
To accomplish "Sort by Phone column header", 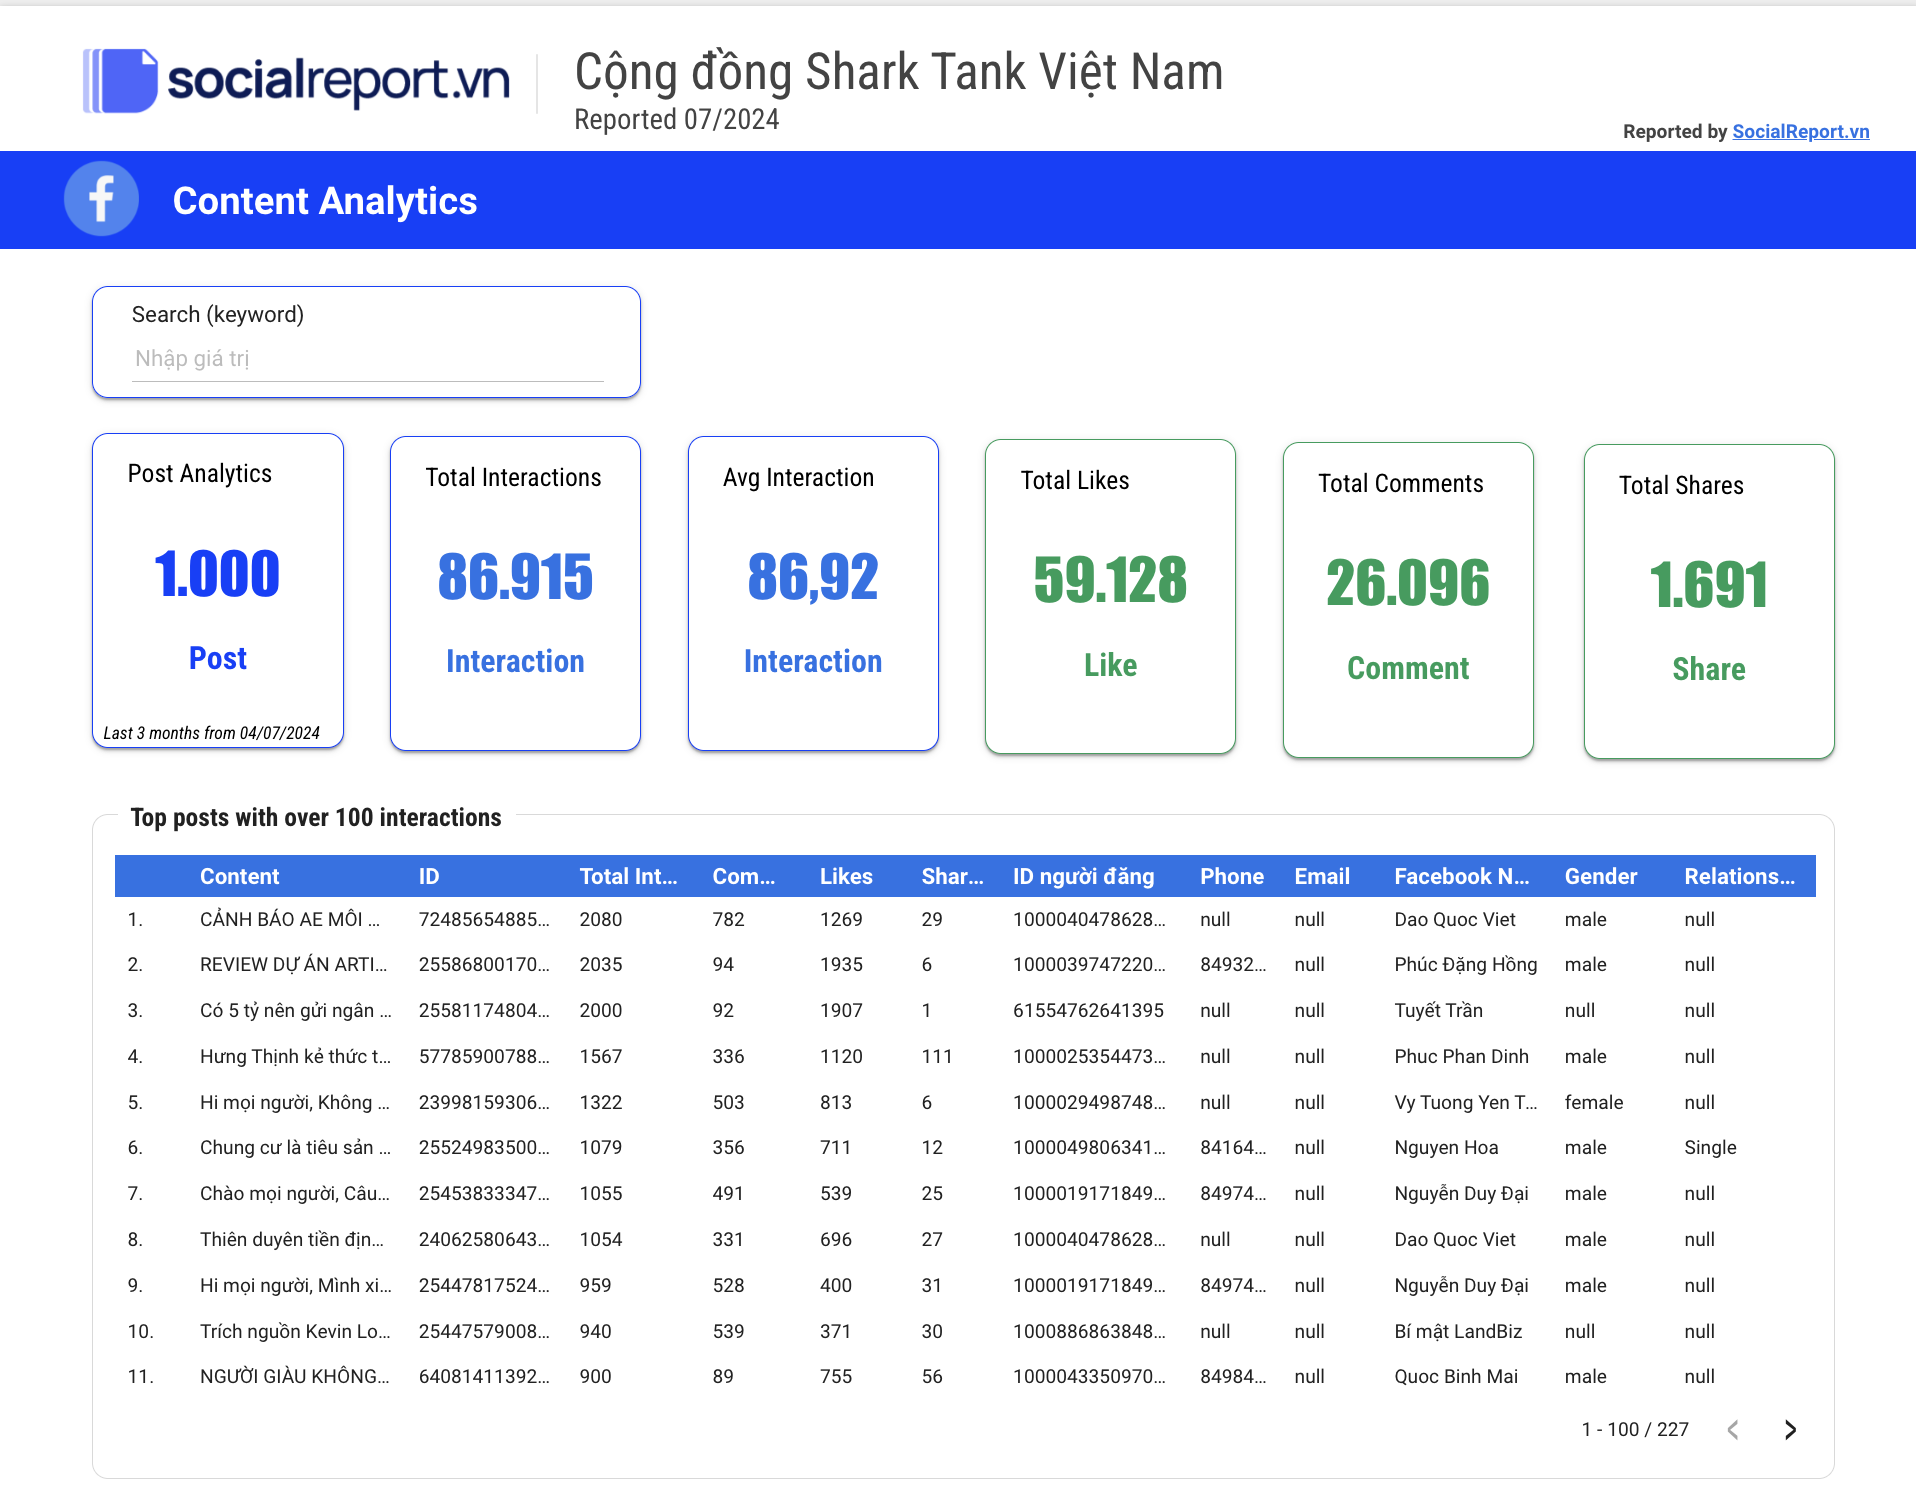I will (x=1232, y=876).
